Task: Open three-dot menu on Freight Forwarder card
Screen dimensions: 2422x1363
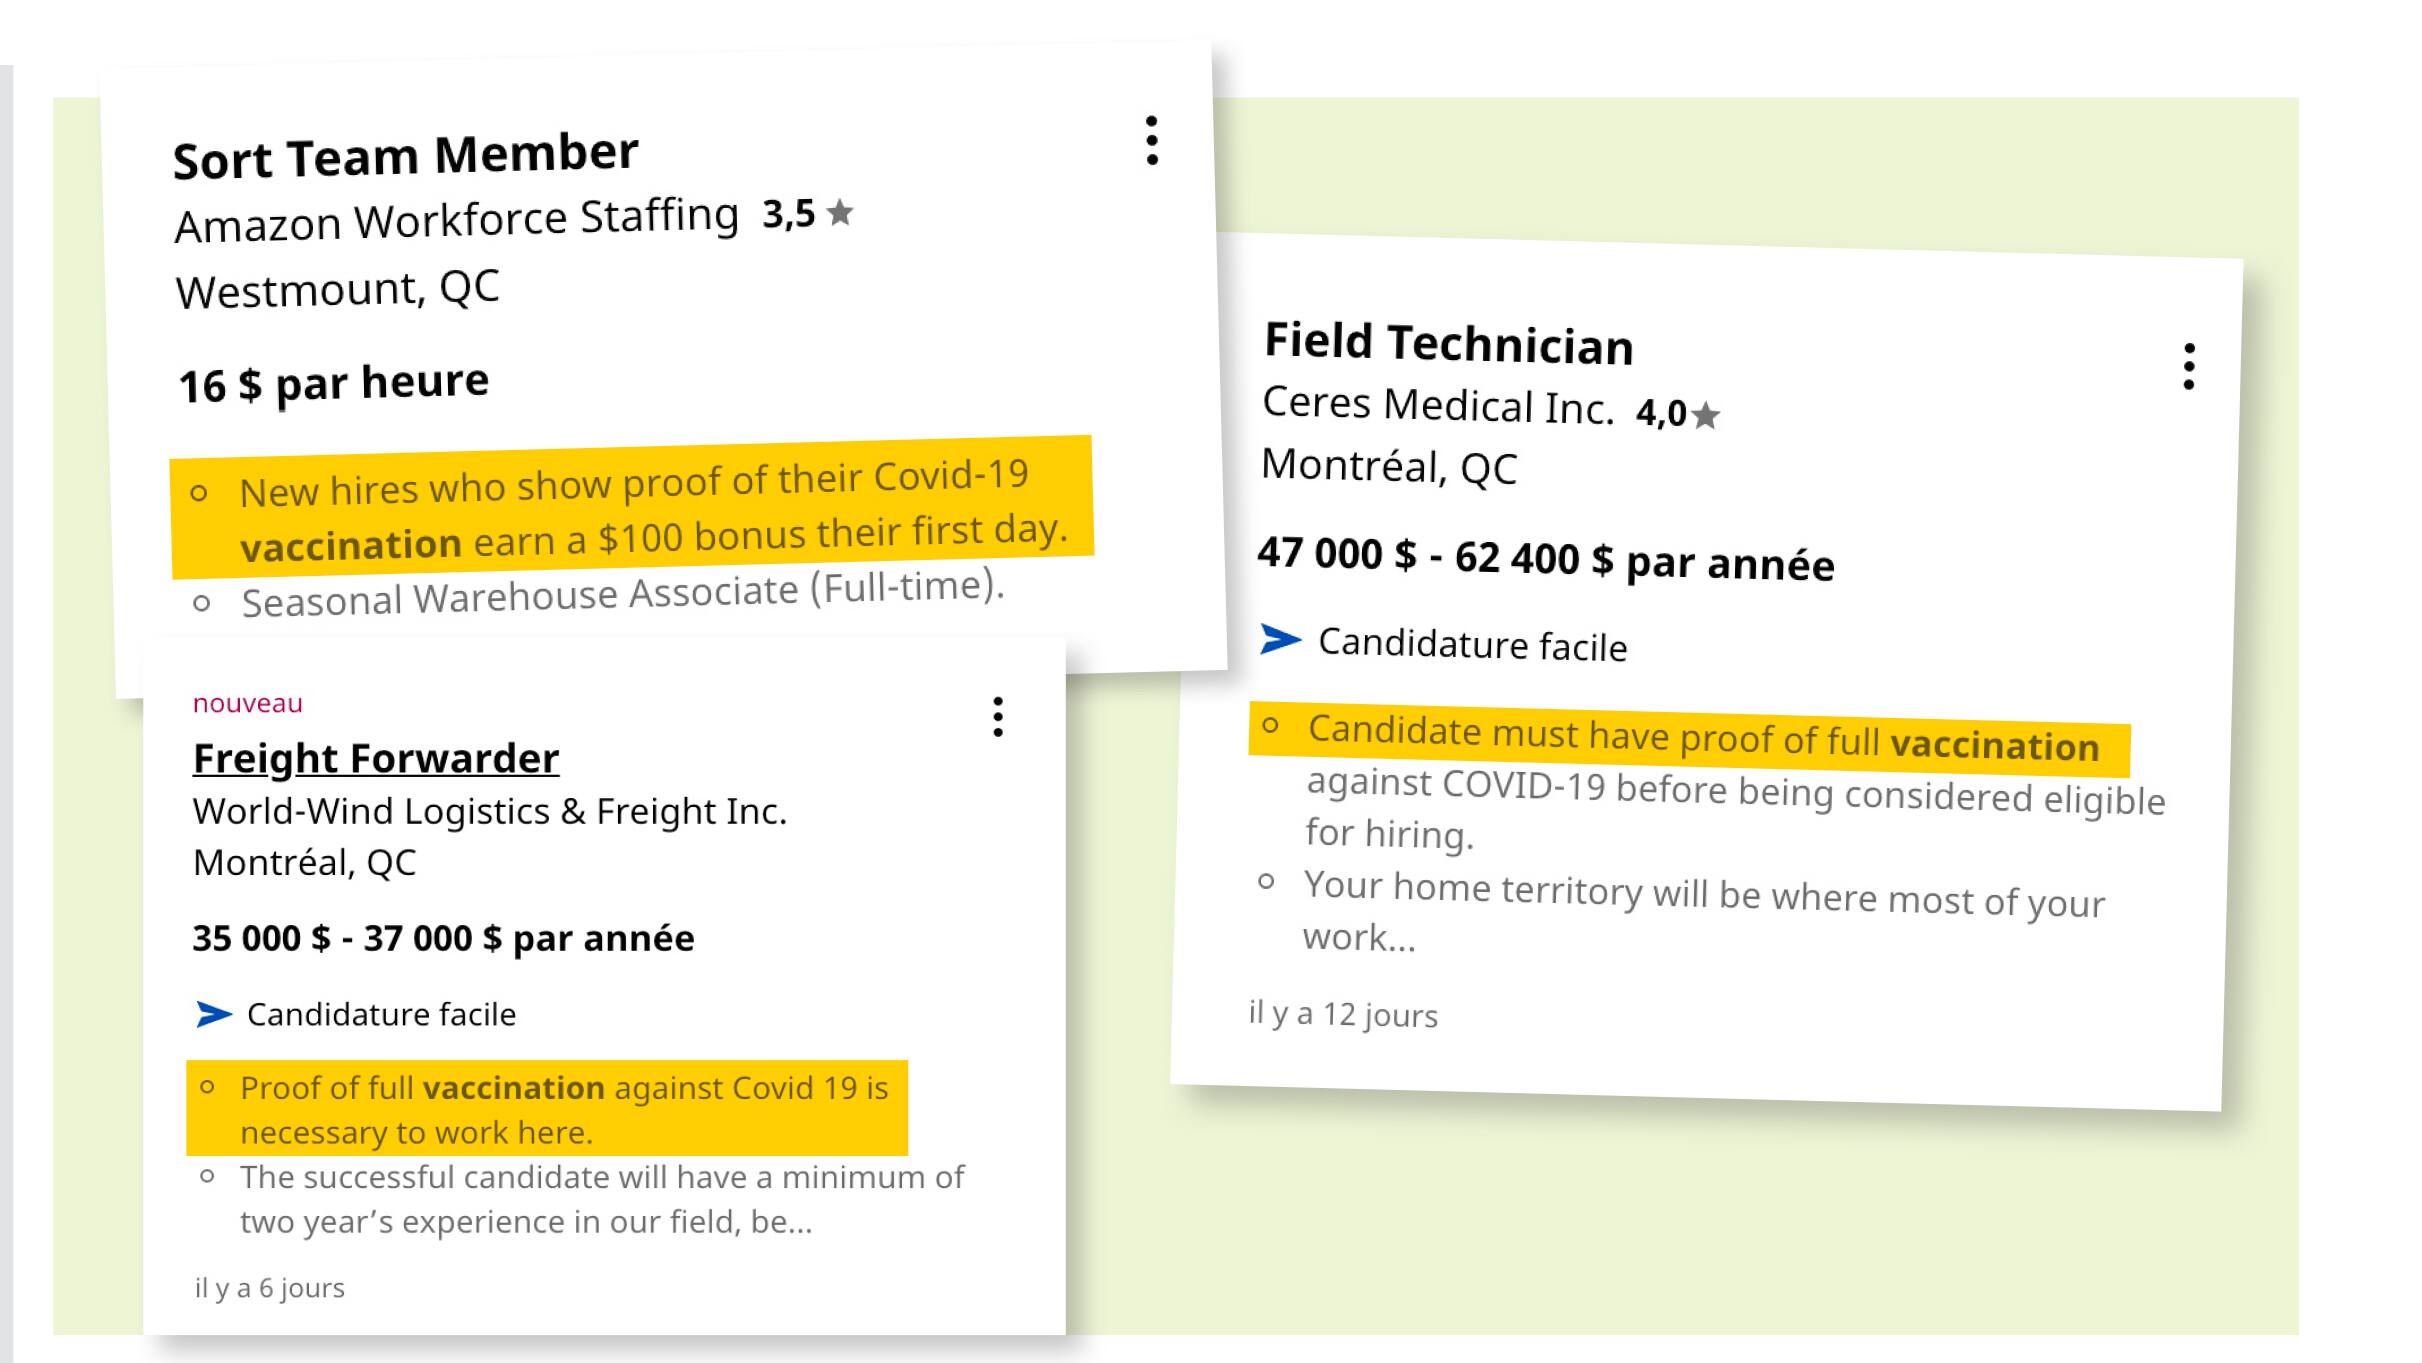Action: click(997, 717)
